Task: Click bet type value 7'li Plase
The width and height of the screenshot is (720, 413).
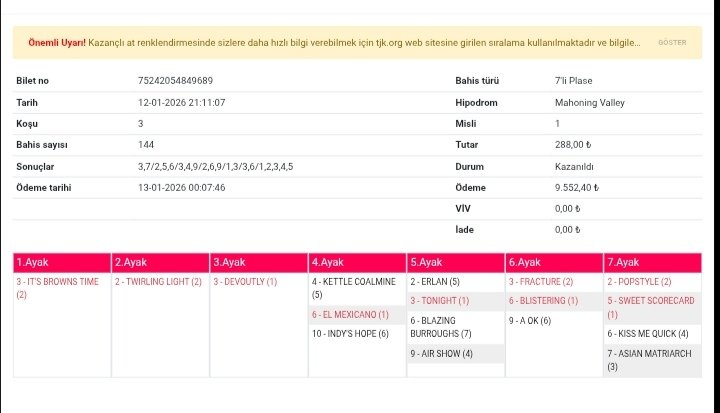Action: [x=573, y=81]
